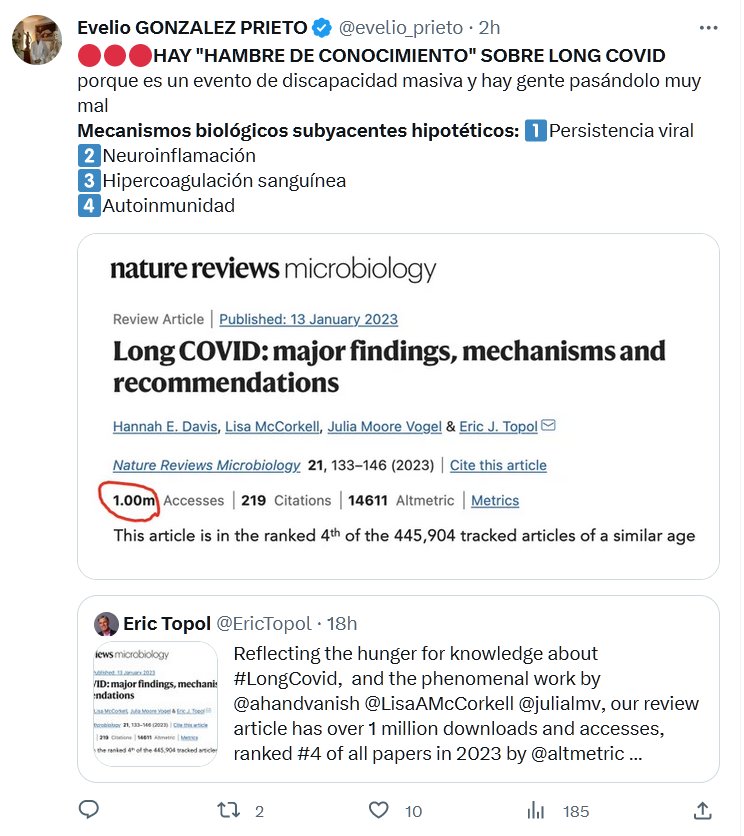The image size is (744, 836).
Task: Open Evelio's profile avatar picture
Action: [36, 41]
